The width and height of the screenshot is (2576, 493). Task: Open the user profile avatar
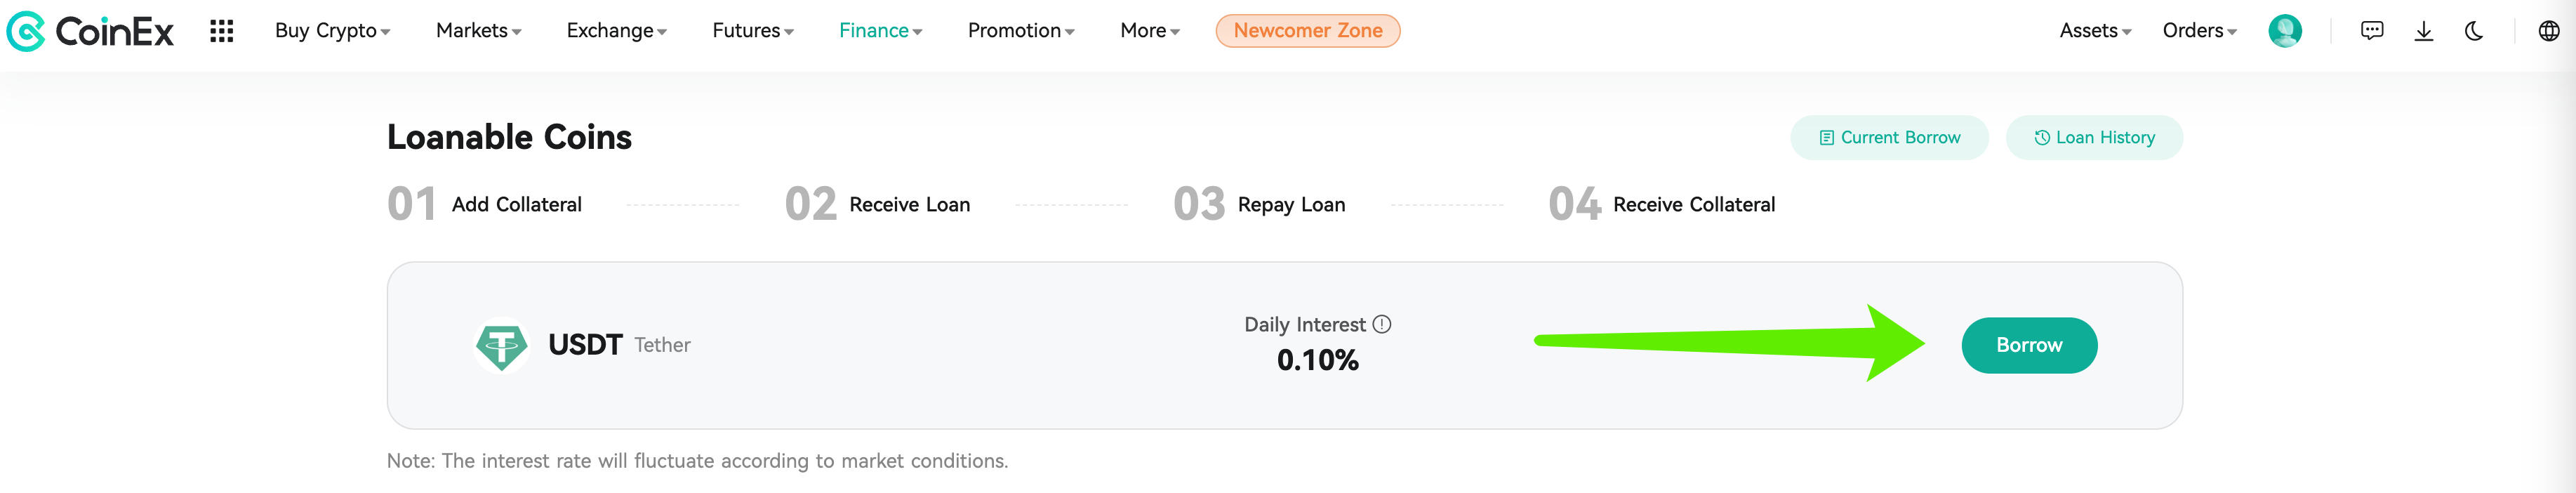pyautogui.click(x=2285, y=31)
